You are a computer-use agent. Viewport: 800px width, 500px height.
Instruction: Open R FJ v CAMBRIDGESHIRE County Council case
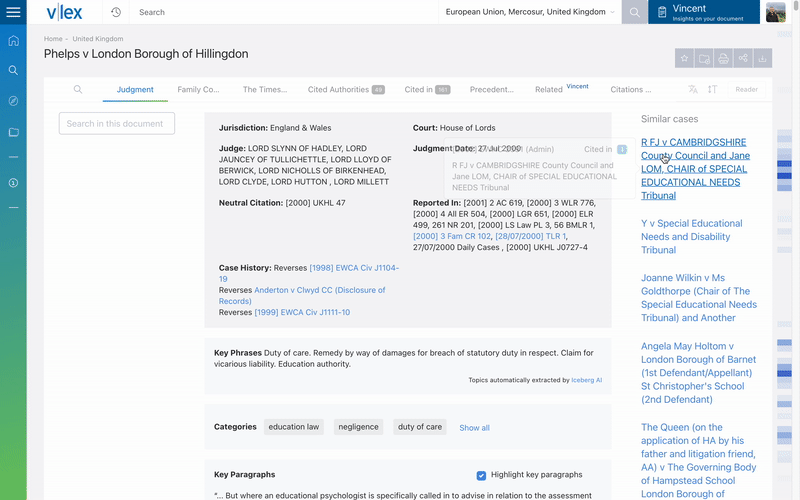(x=694, y=169)
